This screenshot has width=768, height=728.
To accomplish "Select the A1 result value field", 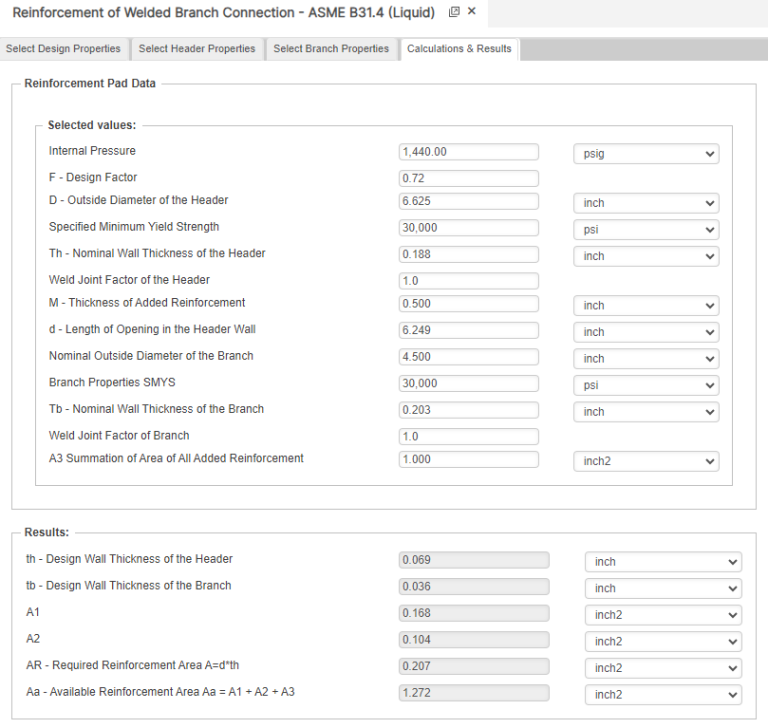I will point(474,613).
